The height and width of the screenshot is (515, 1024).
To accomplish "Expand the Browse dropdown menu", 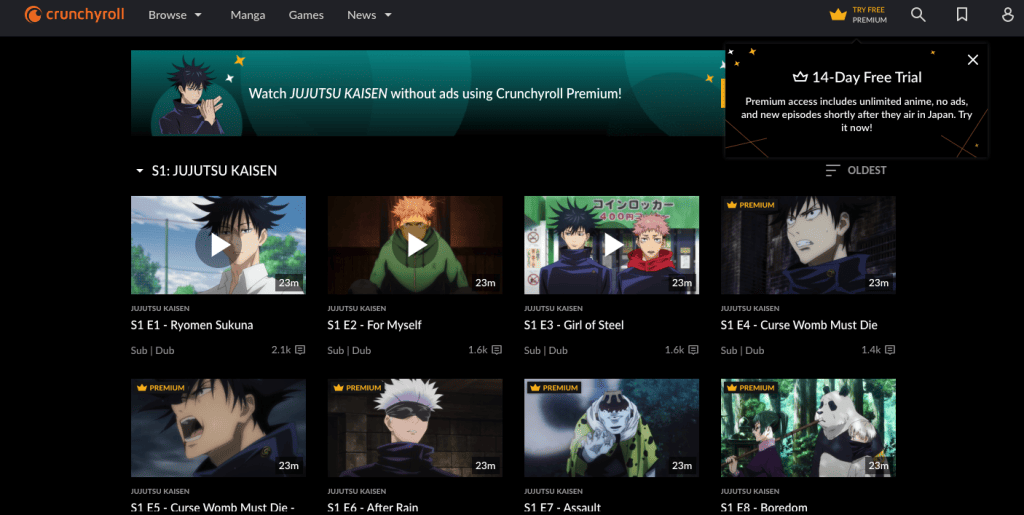I will tap(175, 14).
